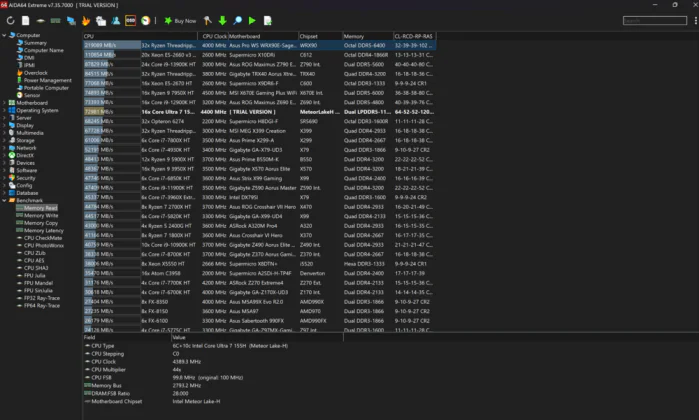
Task: Select Computer Name in the tree
Action: click(44, 50)
